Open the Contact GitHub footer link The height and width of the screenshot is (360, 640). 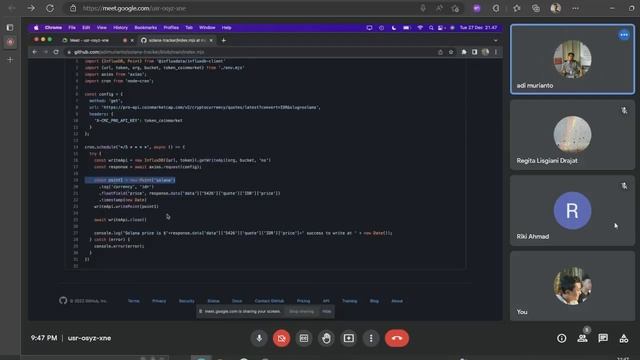[x=269, y=301]
